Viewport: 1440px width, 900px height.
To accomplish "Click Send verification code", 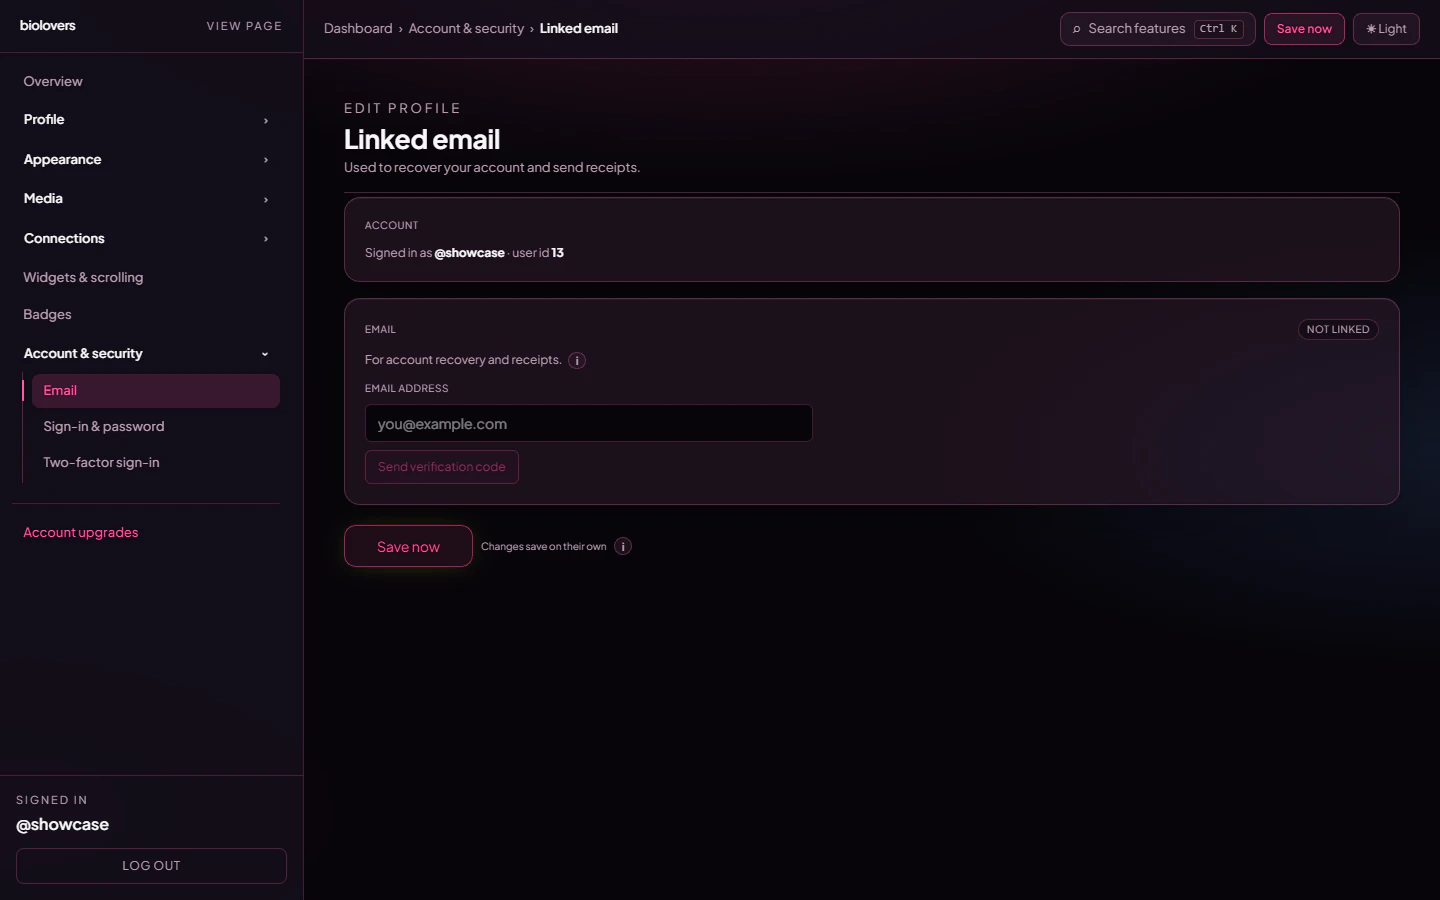I will 441,466.
